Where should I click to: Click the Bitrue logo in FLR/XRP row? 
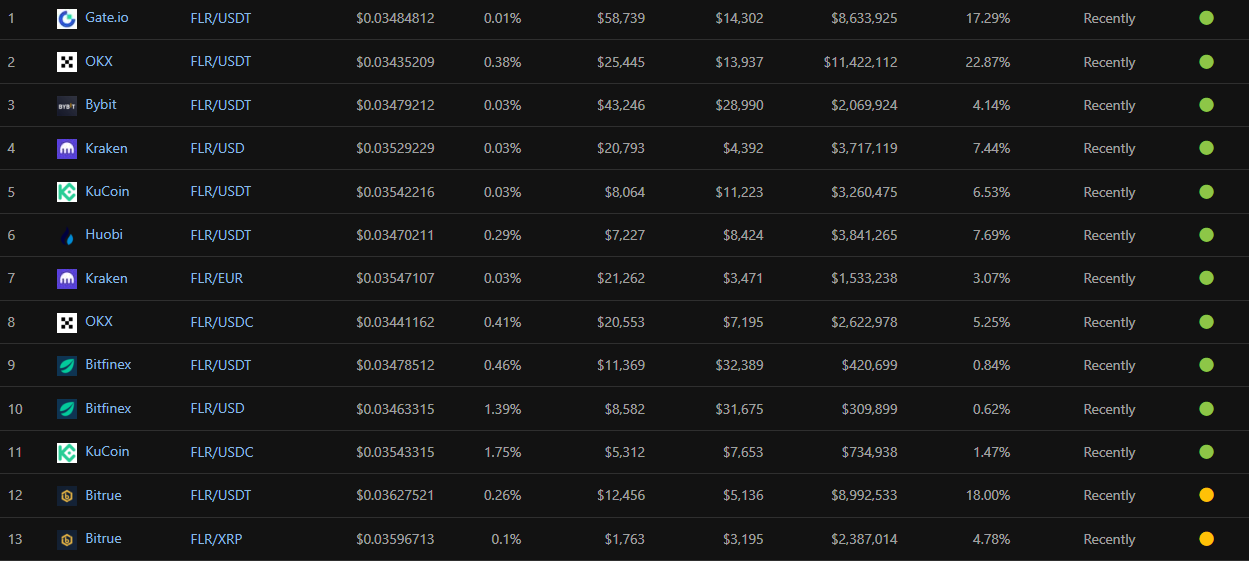click(x=67, y=539)
